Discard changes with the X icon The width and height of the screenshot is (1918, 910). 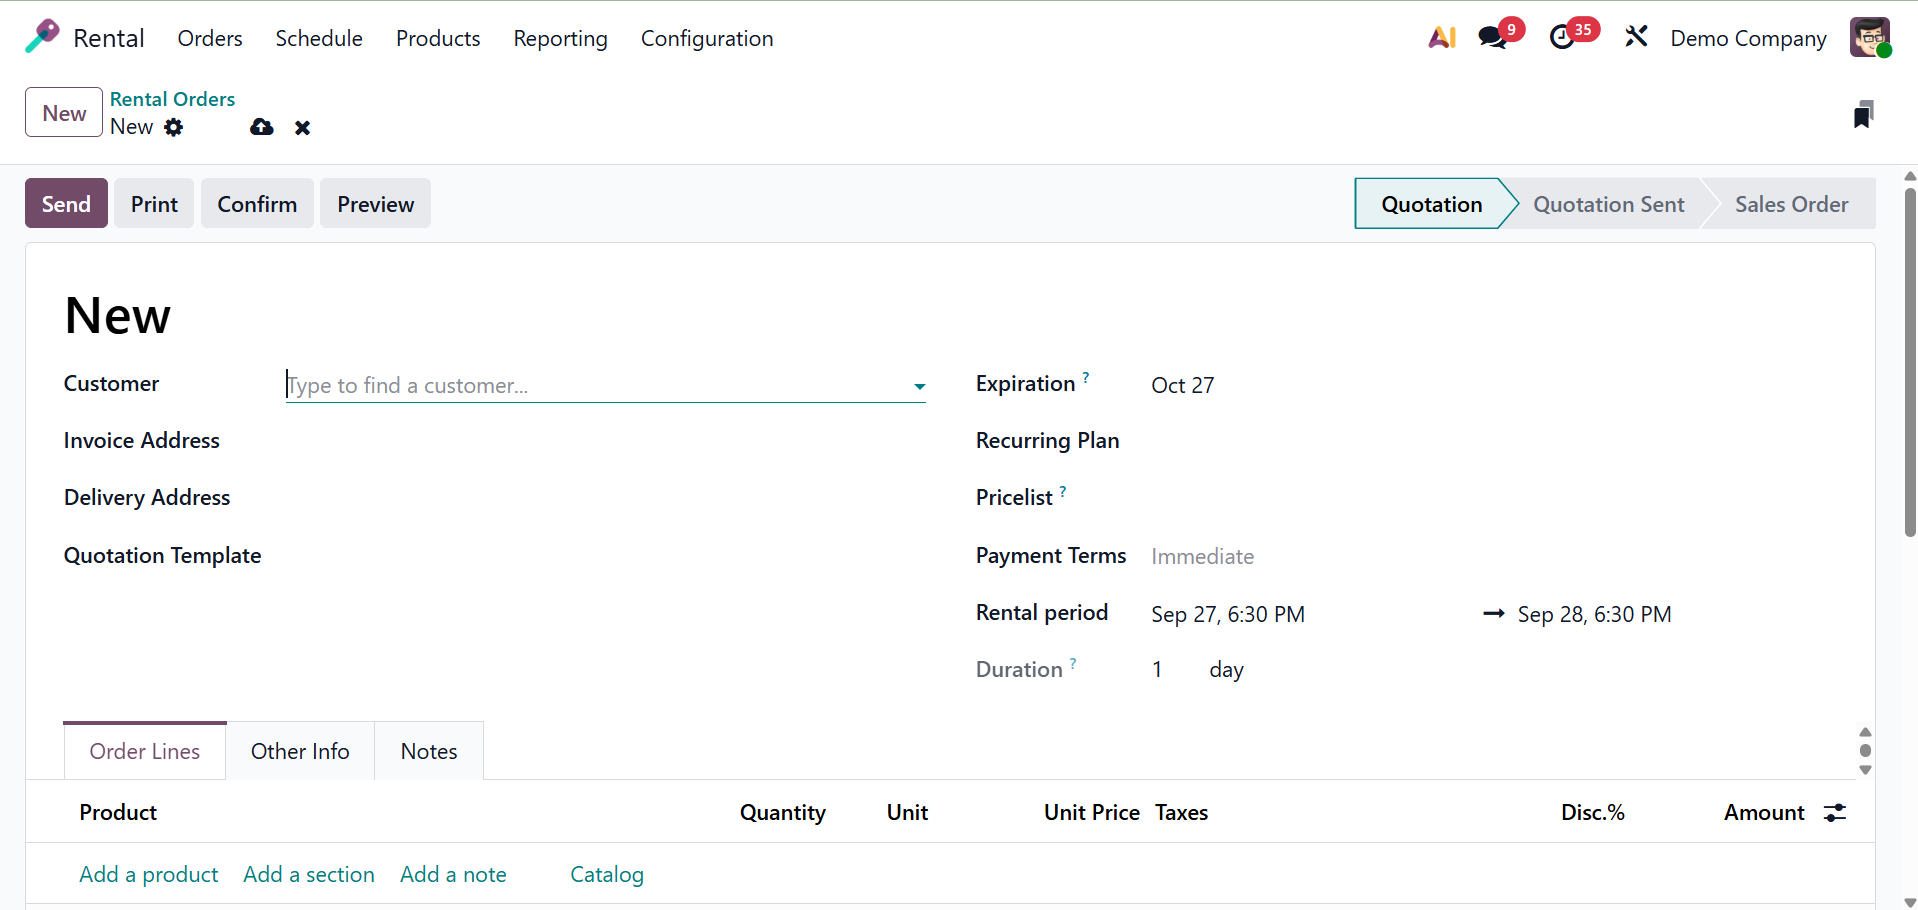click(x=302, y=128)
